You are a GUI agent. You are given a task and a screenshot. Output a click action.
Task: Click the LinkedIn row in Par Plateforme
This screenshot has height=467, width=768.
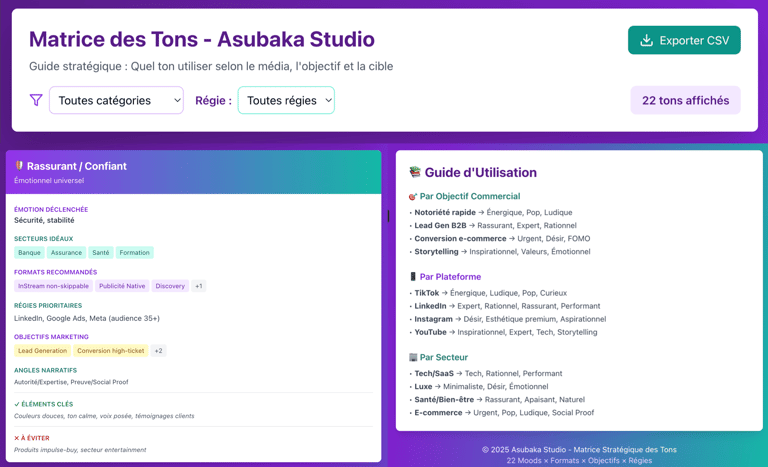[505, 306]
